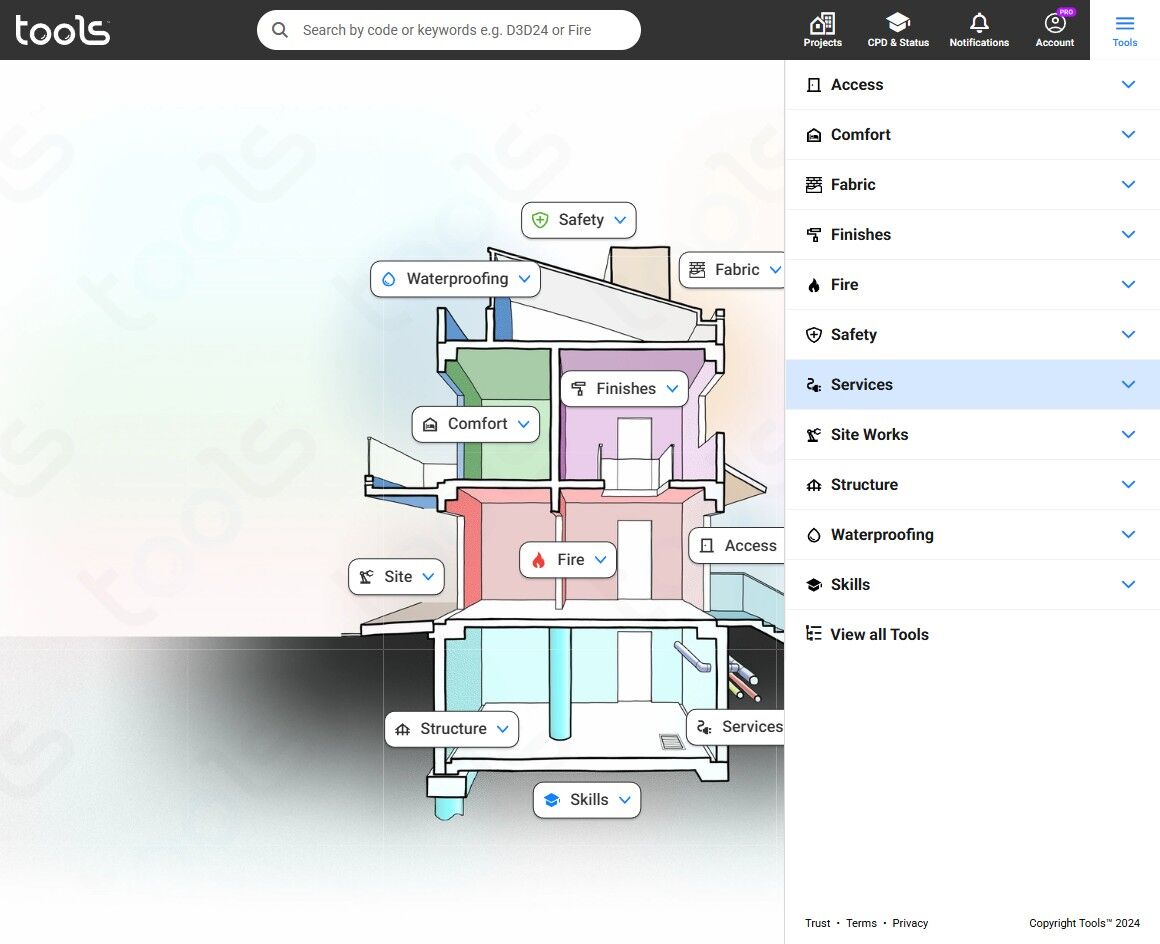Open the Privacy footer link
Image resolution: width=1160 pixels, height=944 pixels.
click(x=910, y=923)
